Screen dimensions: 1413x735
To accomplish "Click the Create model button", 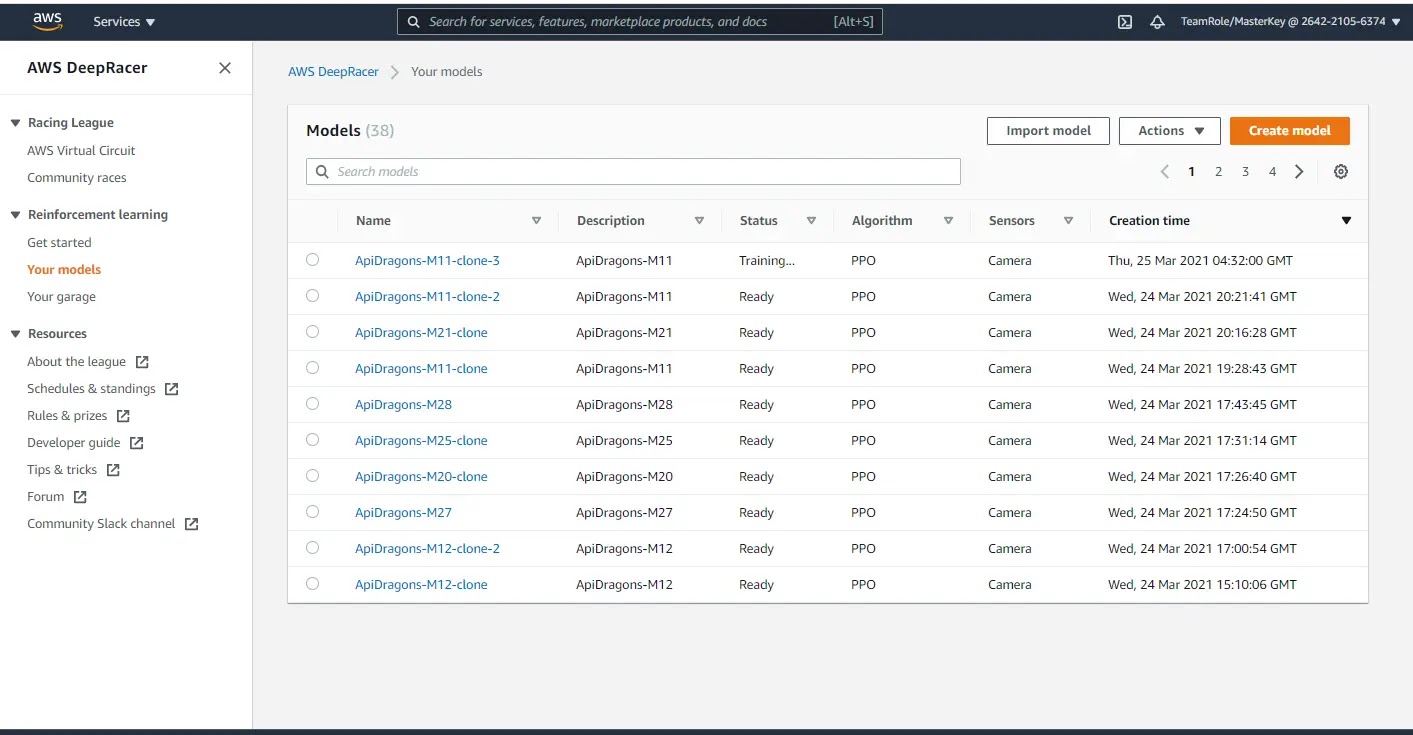I will pyautogui.click(x=1290, y=131).
